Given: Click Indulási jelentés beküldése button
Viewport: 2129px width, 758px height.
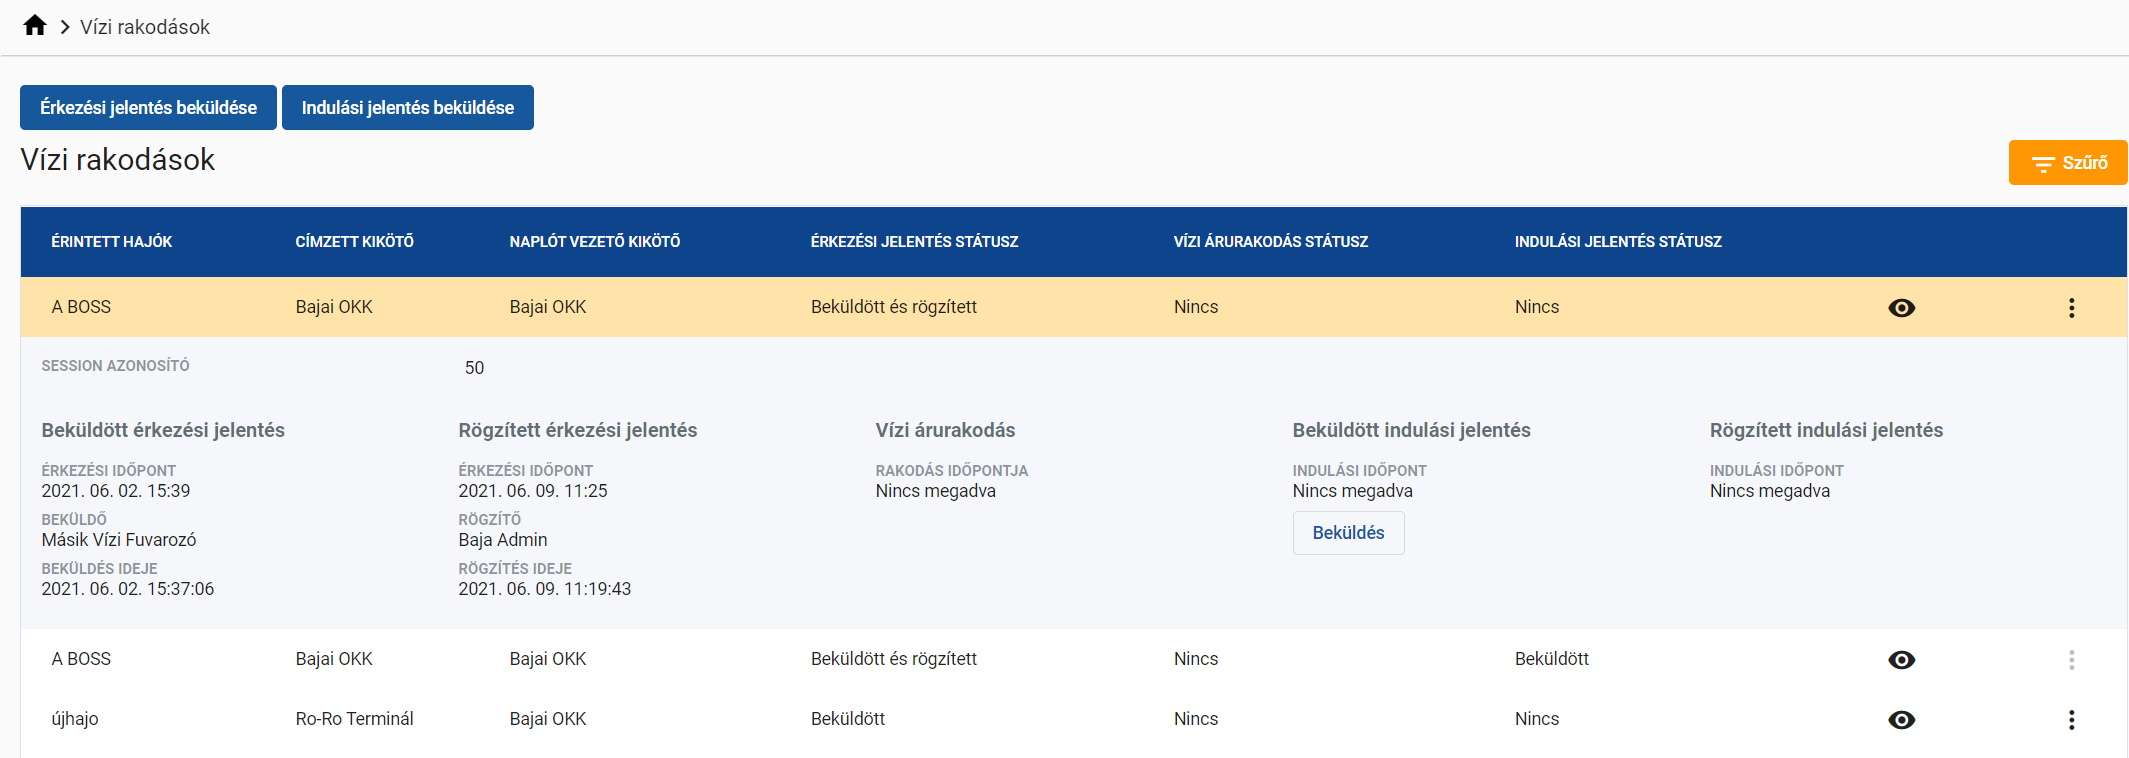Looking at the screenshot, I should coord(407,108).
